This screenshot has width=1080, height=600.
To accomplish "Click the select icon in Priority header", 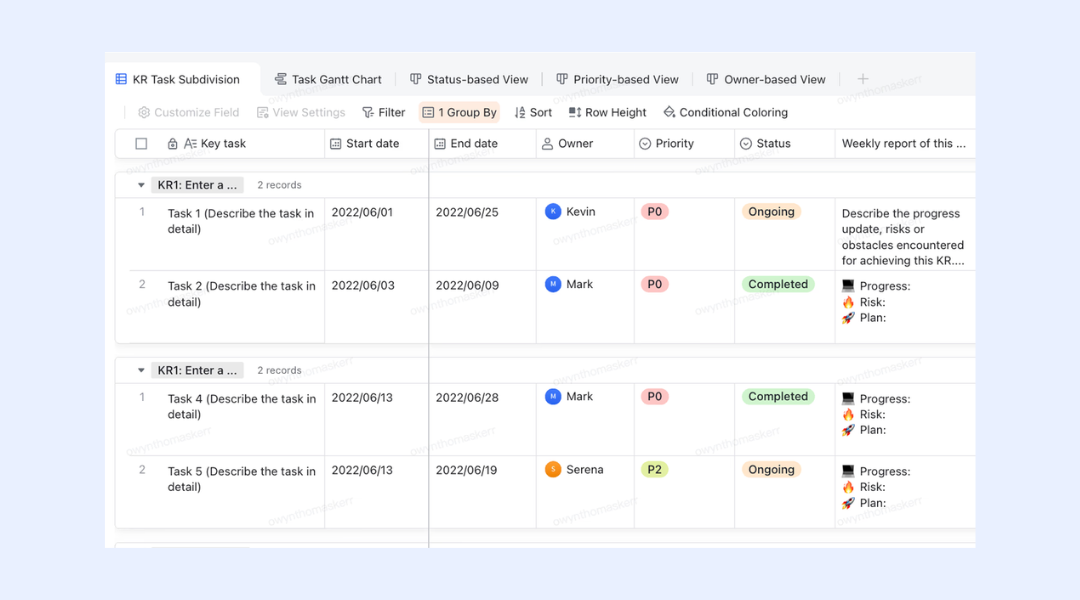I will 645,143.
